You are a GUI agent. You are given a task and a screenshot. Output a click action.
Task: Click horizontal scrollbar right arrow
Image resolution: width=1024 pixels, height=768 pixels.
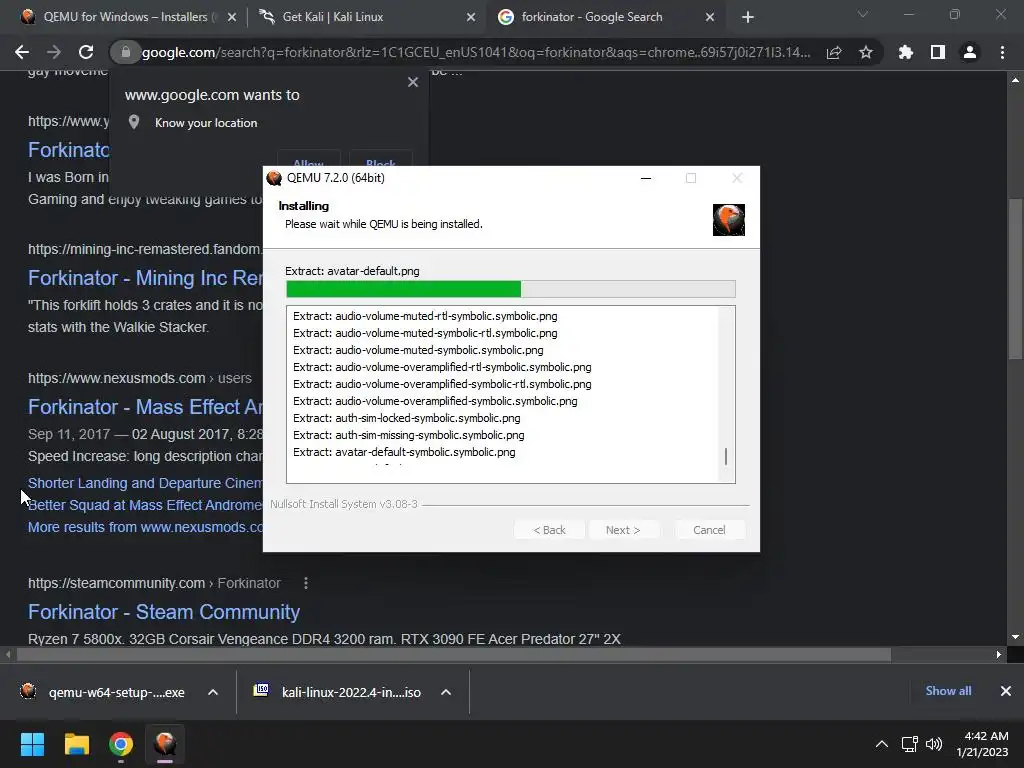point(999,654)
